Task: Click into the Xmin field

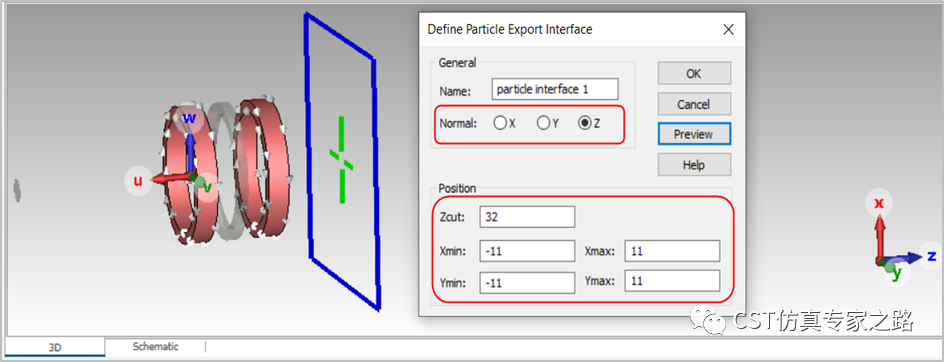Action: tap(527, 251)
